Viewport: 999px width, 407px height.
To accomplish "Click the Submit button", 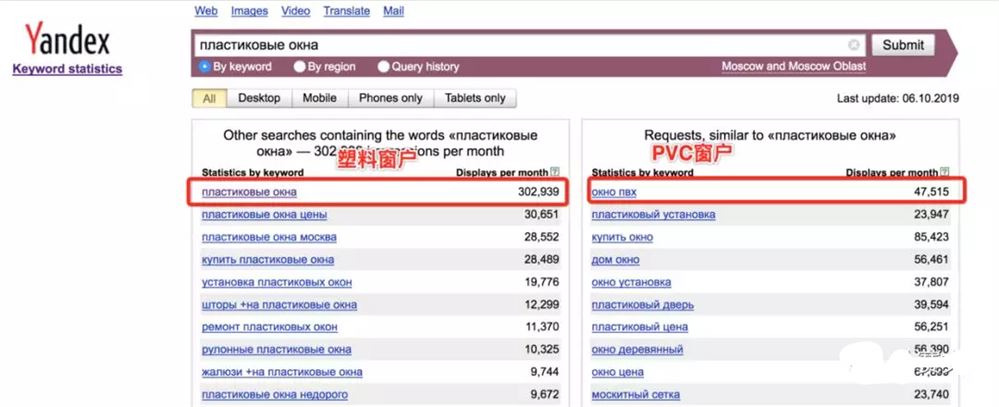I will tap(903, 45).
